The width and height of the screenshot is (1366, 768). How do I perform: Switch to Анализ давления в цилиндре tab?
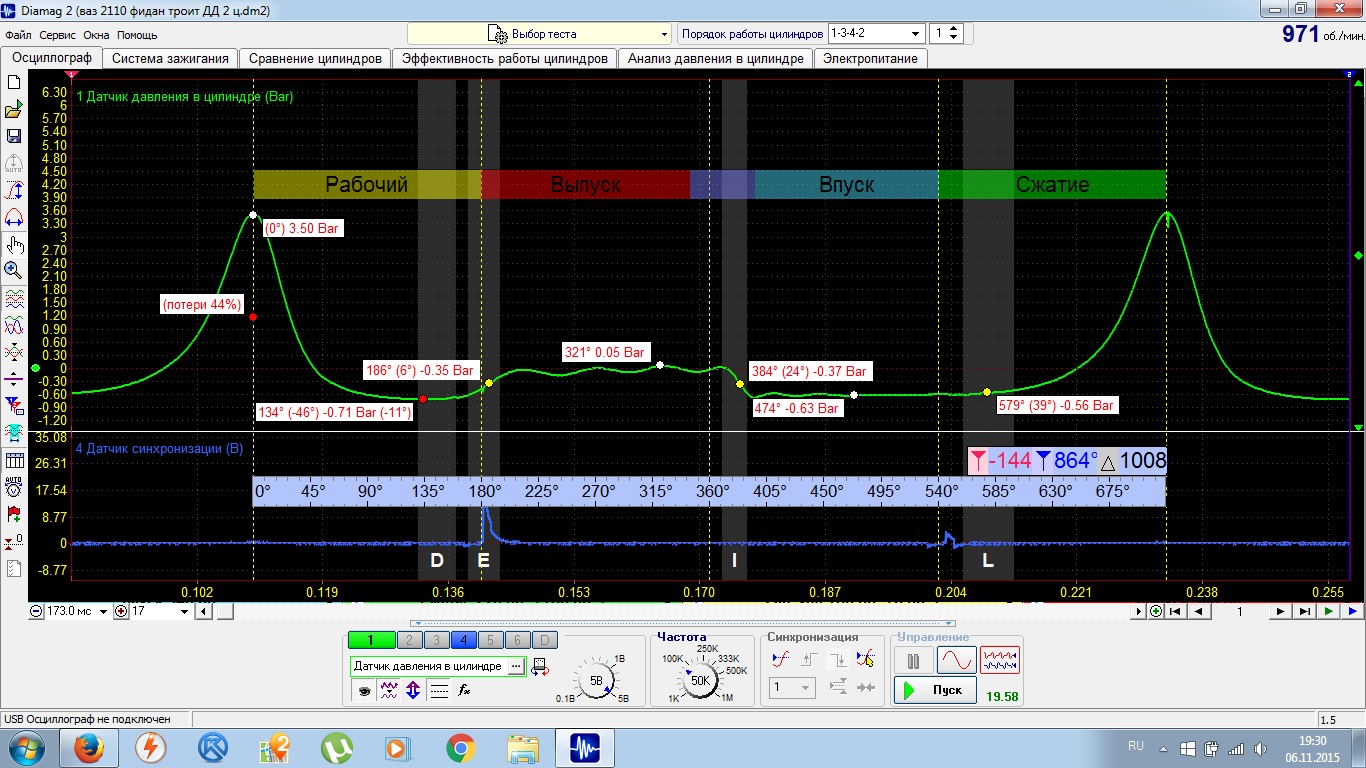[x=716, y=58]
